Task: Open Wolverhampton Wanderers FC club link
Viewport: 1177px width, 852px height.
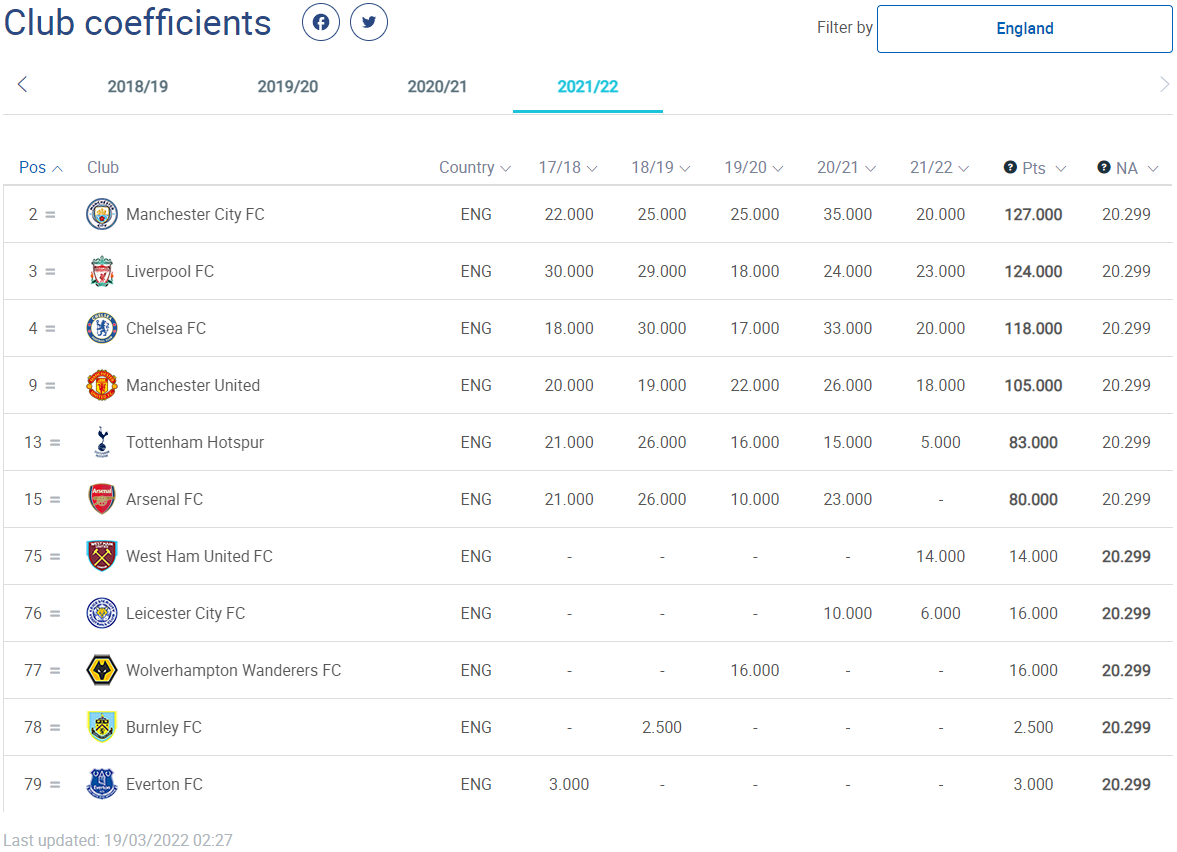Action: point(233,670)
